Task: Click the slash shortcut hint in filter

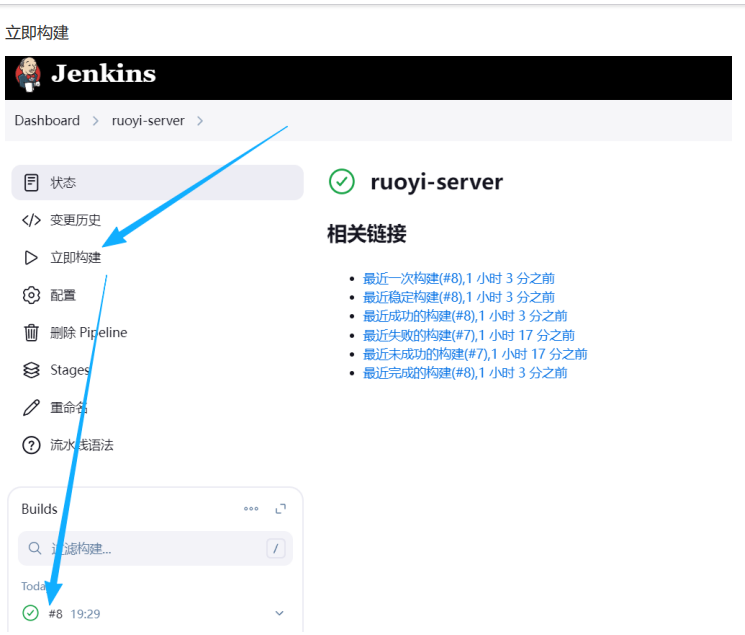Action: [x=276, y=548]
